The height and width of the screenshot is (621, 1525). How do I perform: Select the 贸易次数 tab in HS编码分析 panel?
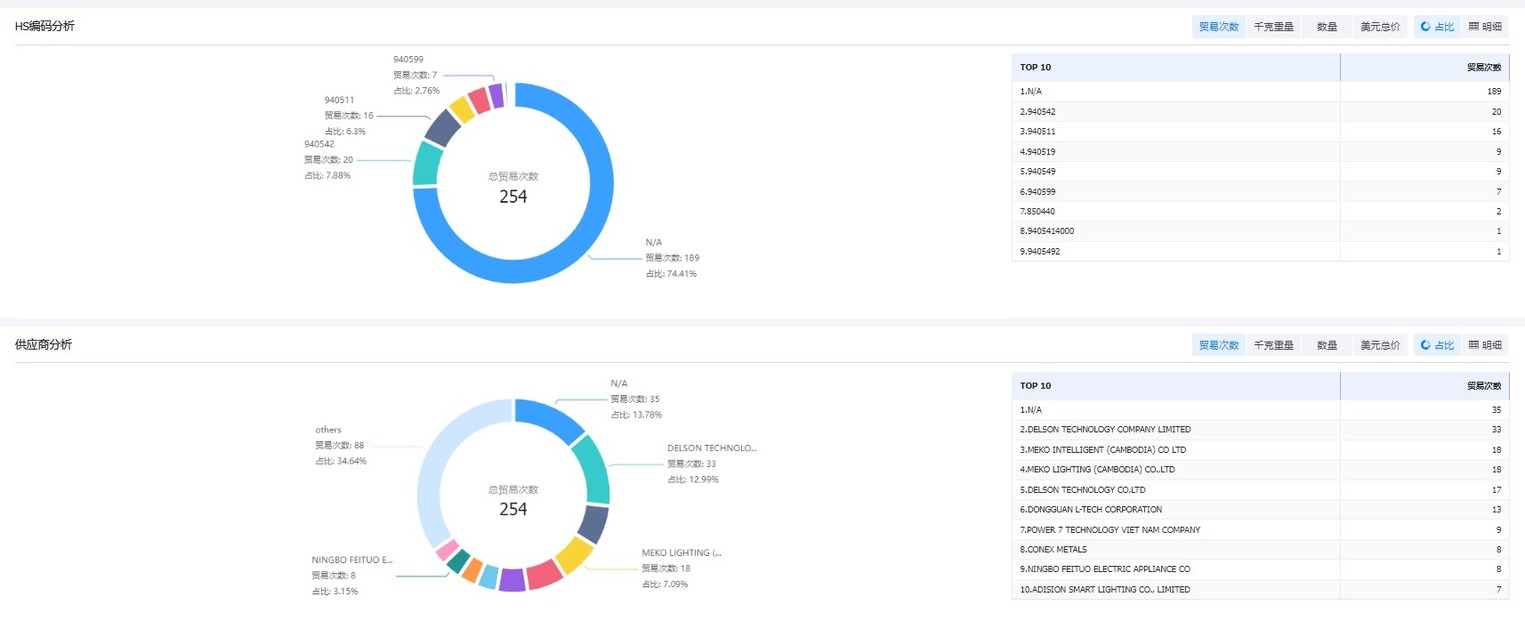coord(1219,27)
